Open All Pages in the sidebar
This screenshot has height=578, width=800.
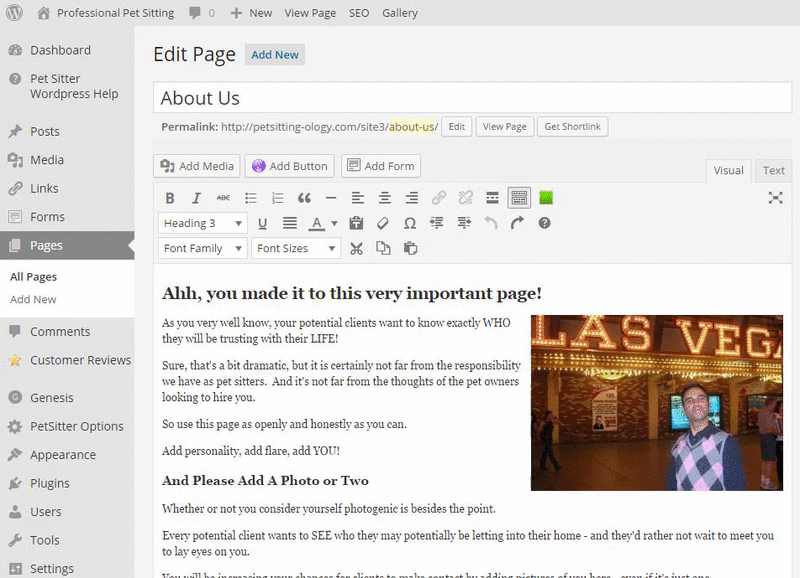[x=33, y=277]
